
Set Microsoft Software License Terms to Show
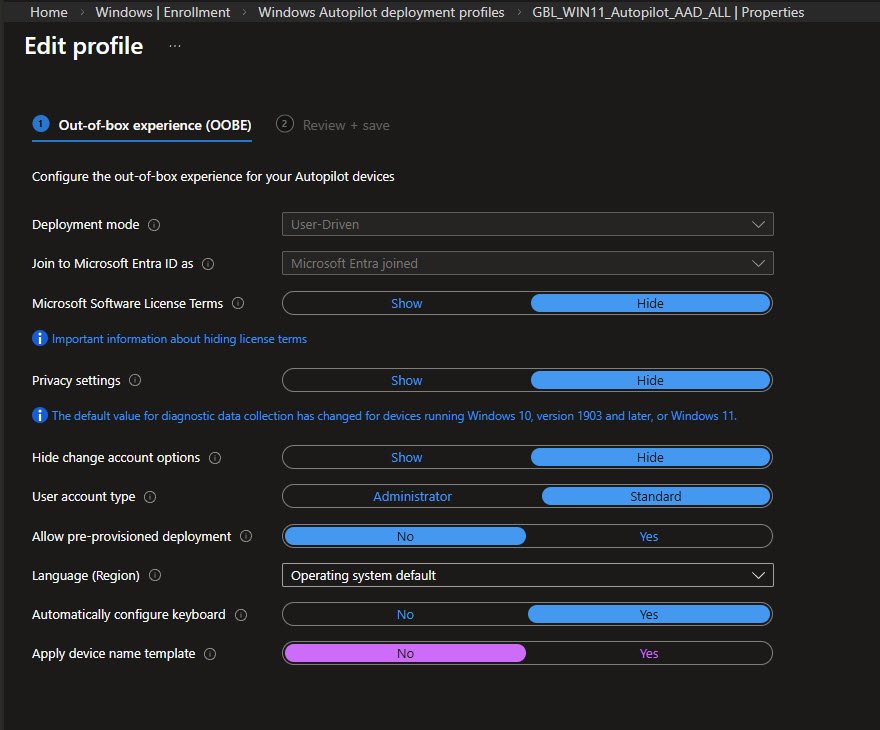pyautogui.click(x=406, y=303)
